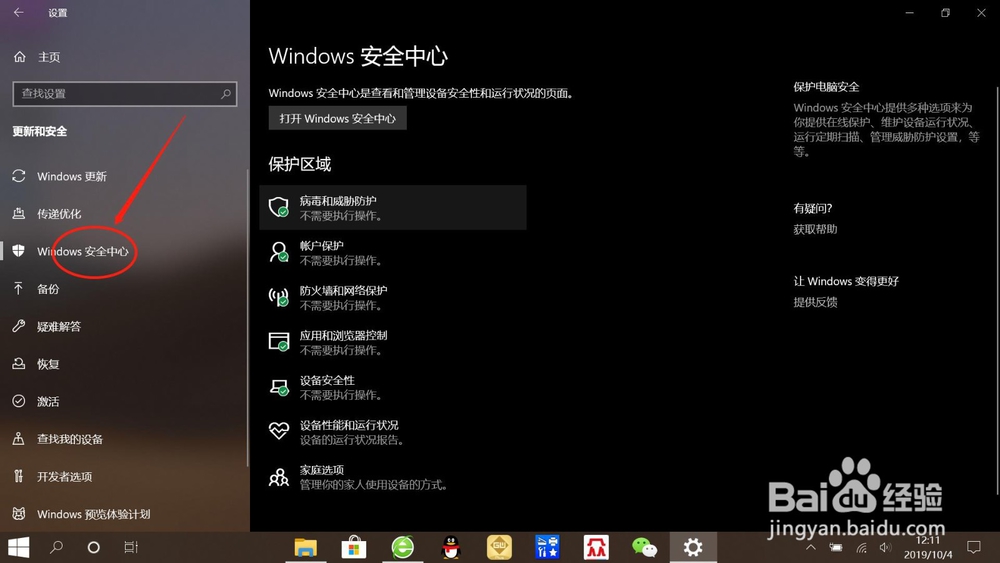Open Microsoft Store from taskbar
1000x563 pixels.
[x=354, y=547]
